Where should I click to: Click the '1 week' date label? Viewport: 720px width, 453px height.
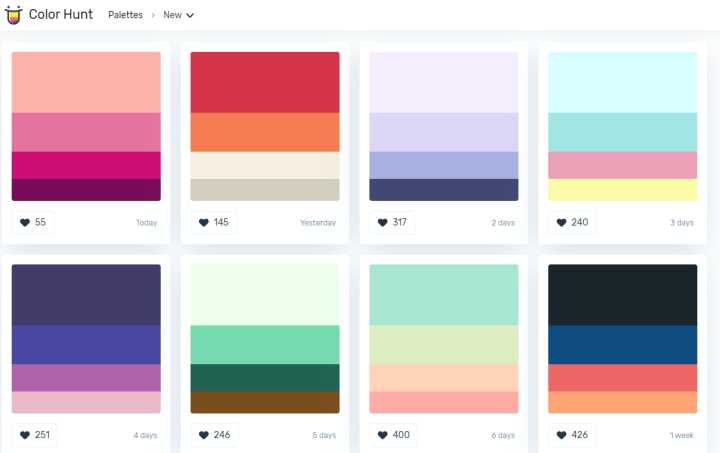(682, 435)
